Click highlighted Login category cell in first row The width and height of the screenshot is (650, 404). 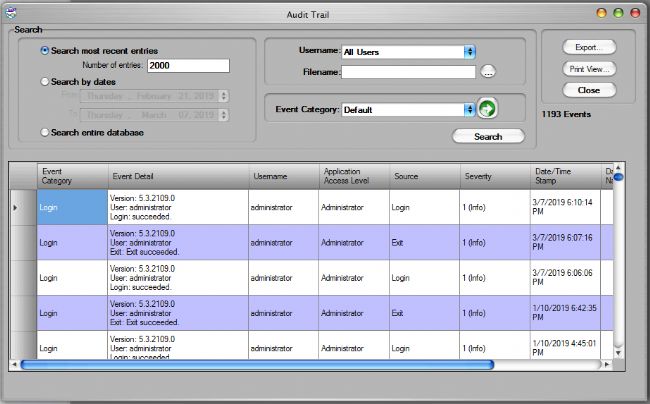coord(72,207)
